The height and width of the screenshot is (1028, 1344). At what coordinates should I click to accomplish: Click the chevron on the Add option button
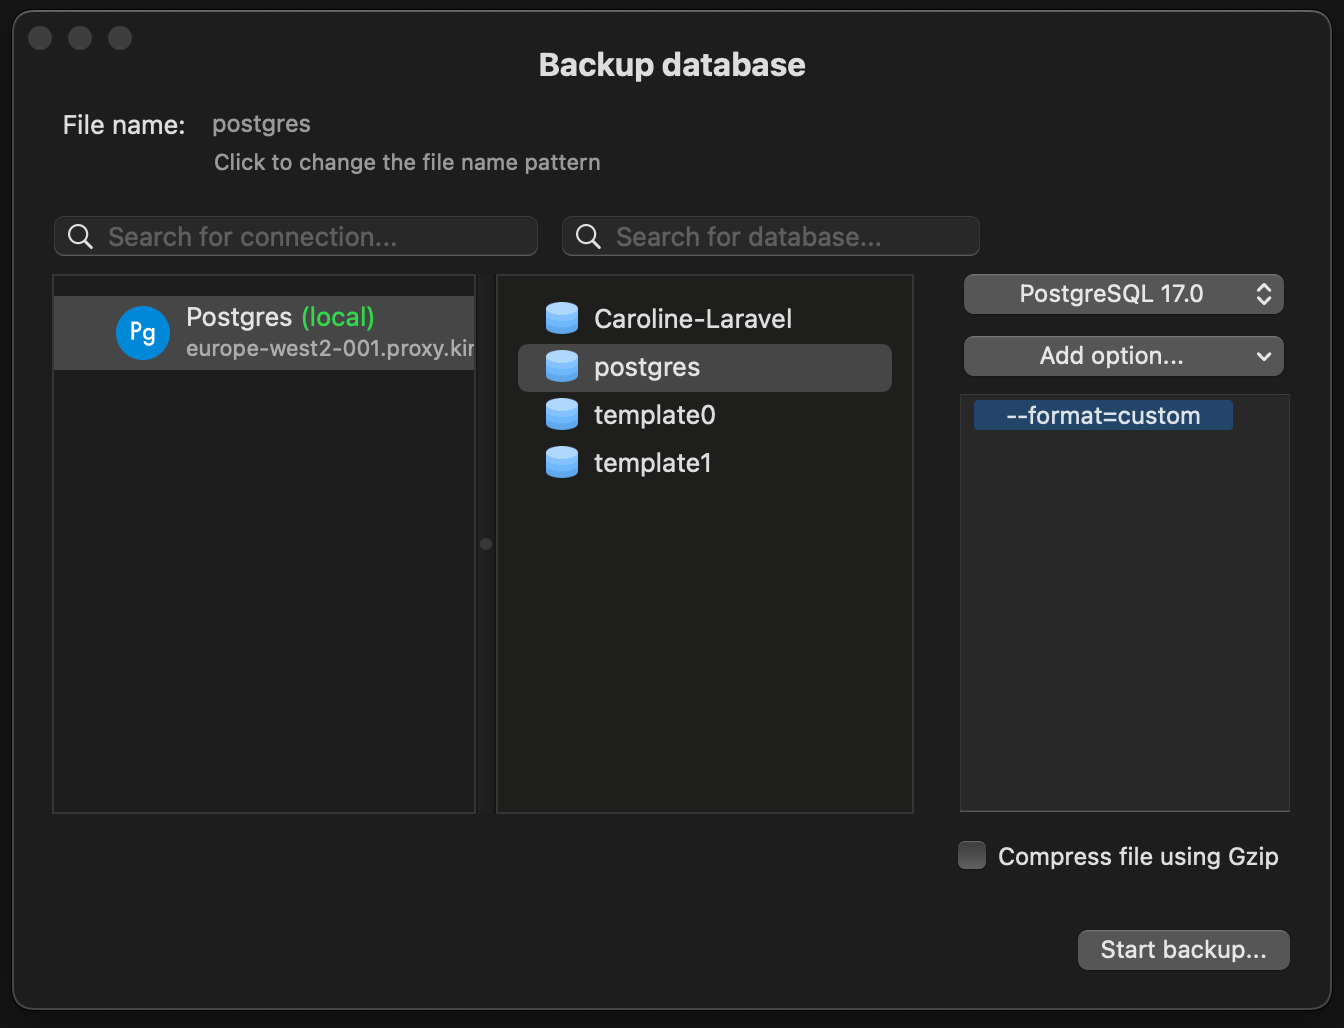1264,356
